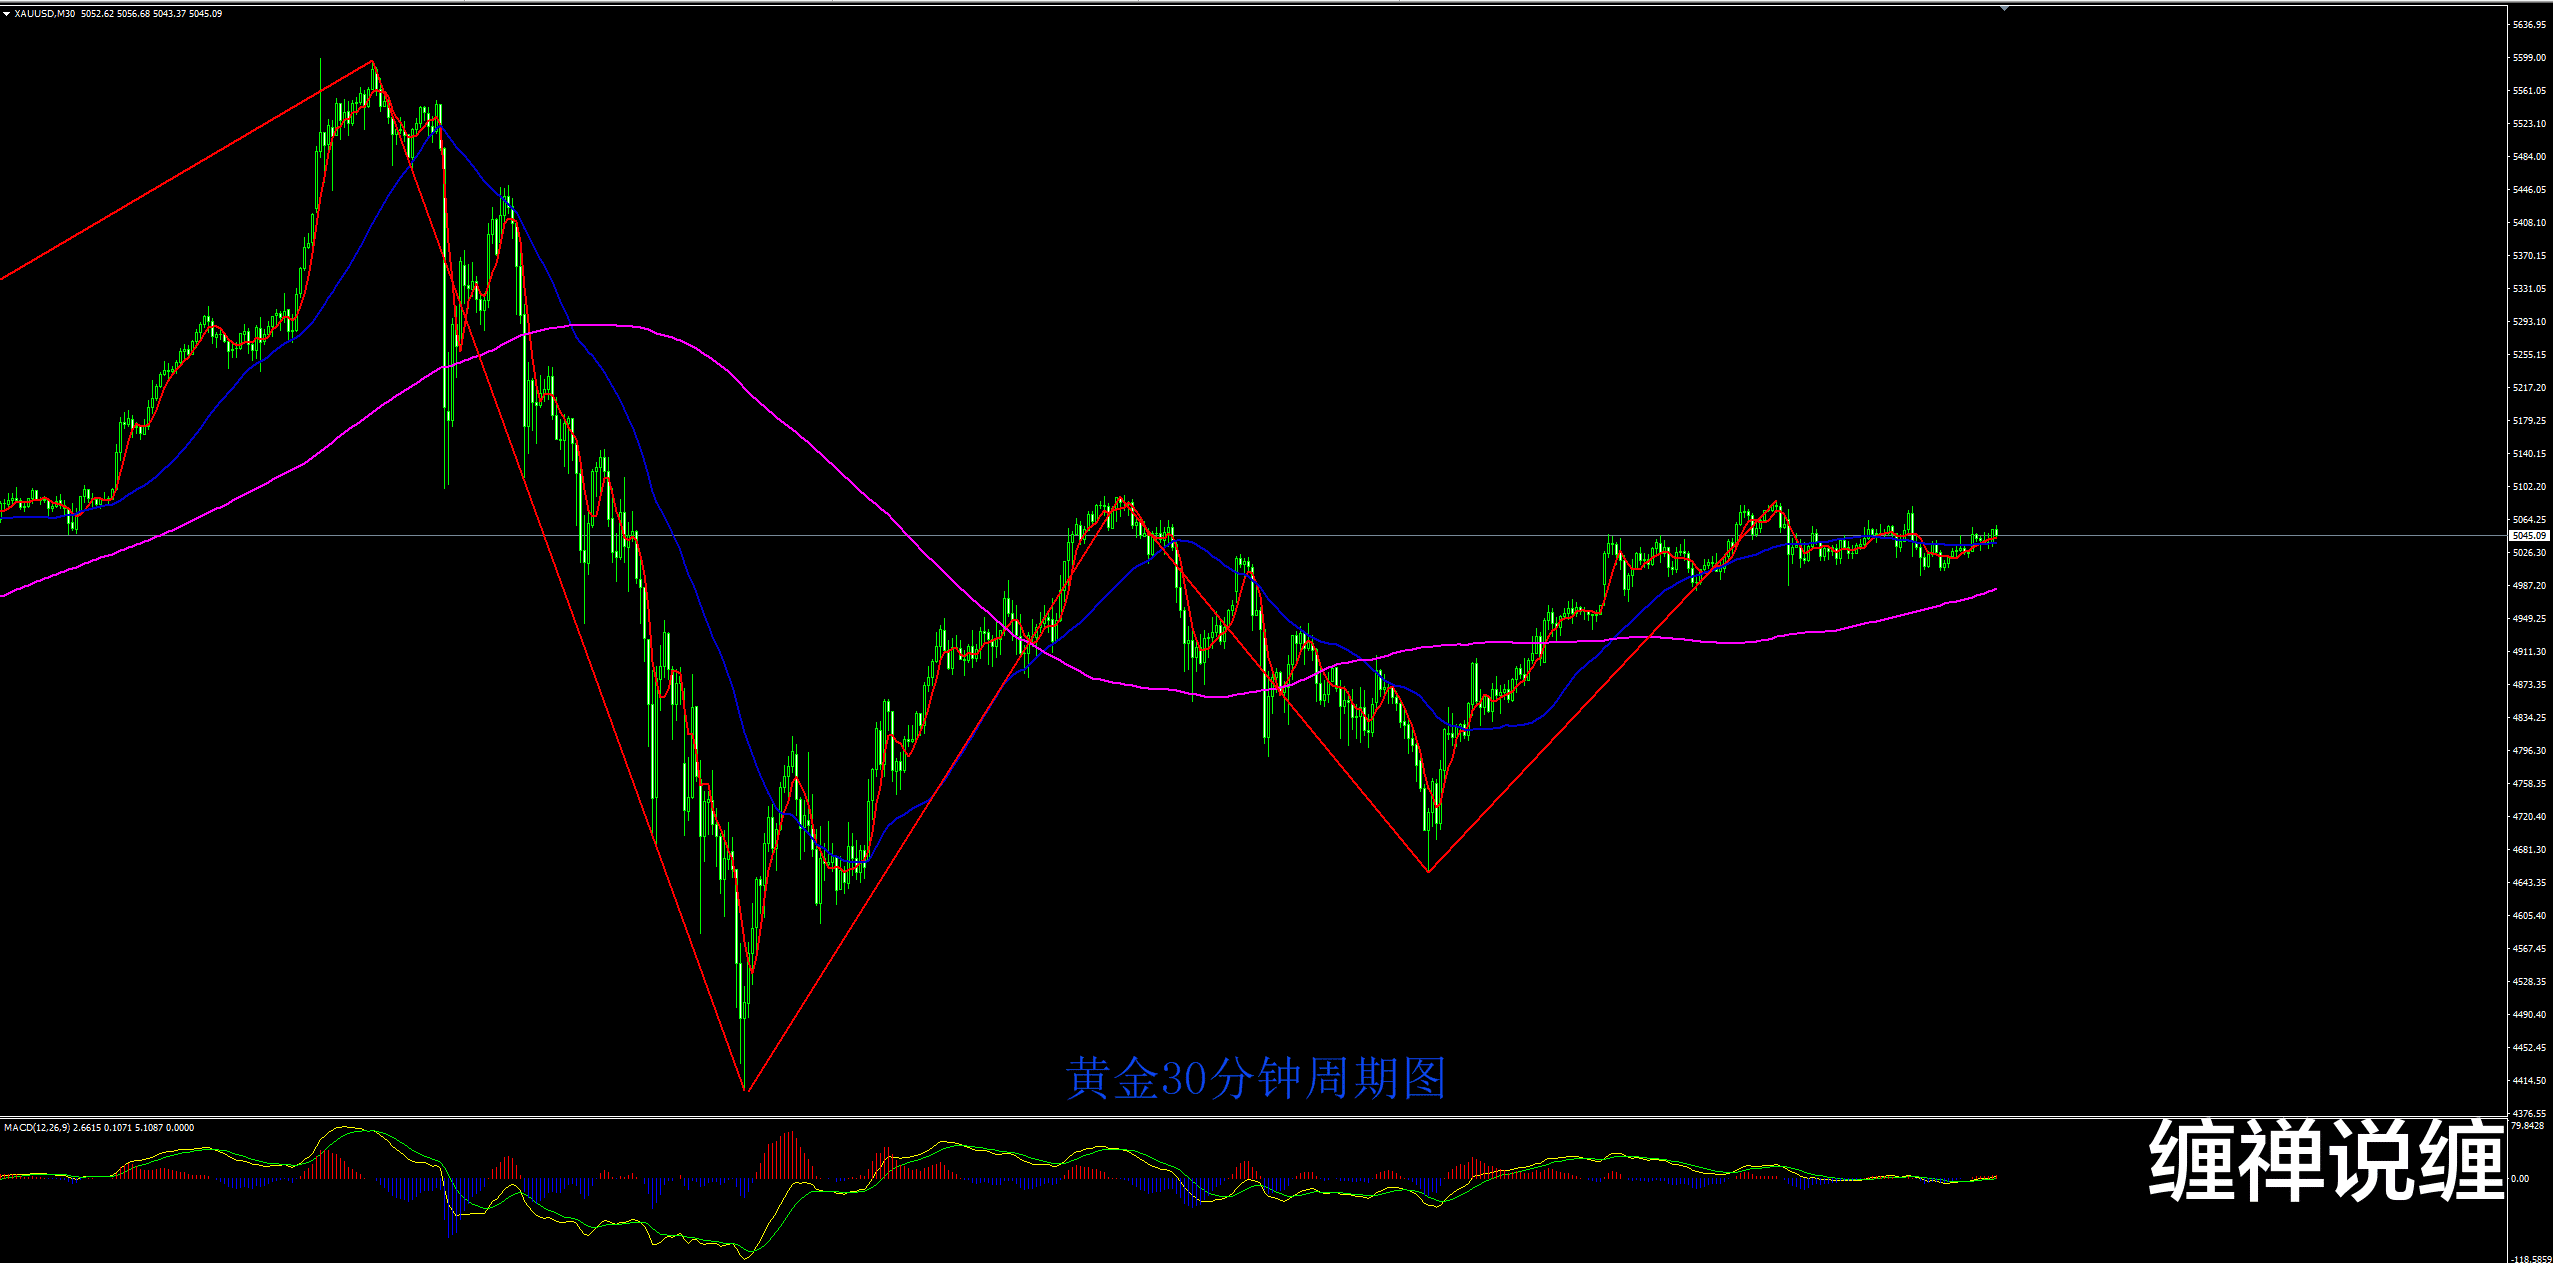Click the XAUUSD,M30 symbol label

point(44,14)
